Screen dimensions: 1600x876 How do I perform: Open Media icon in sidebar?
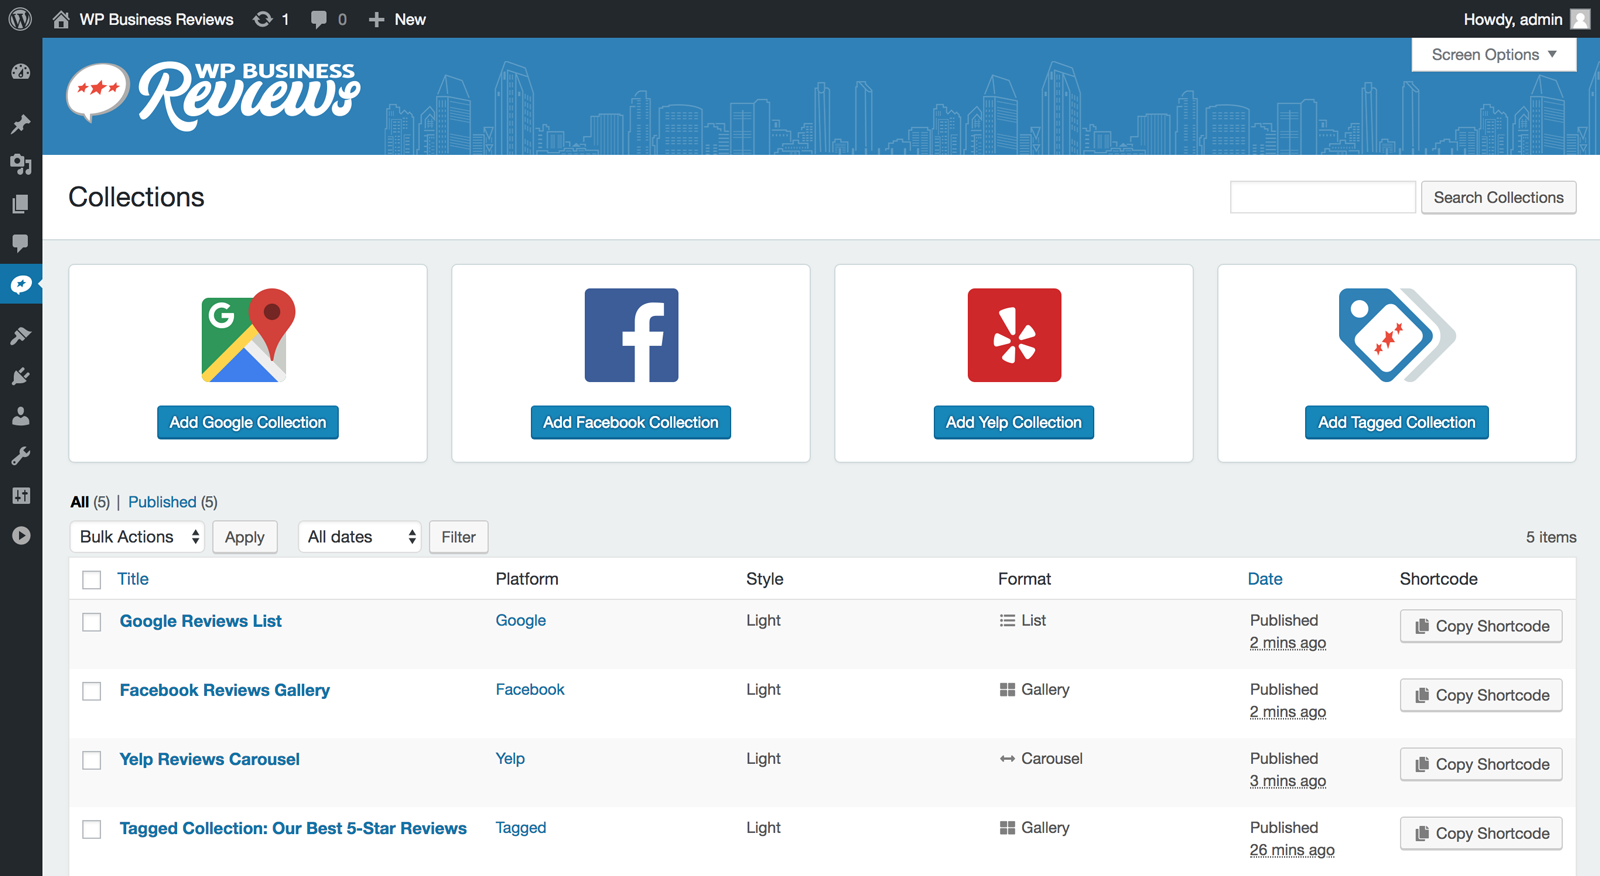pos(20,164)
